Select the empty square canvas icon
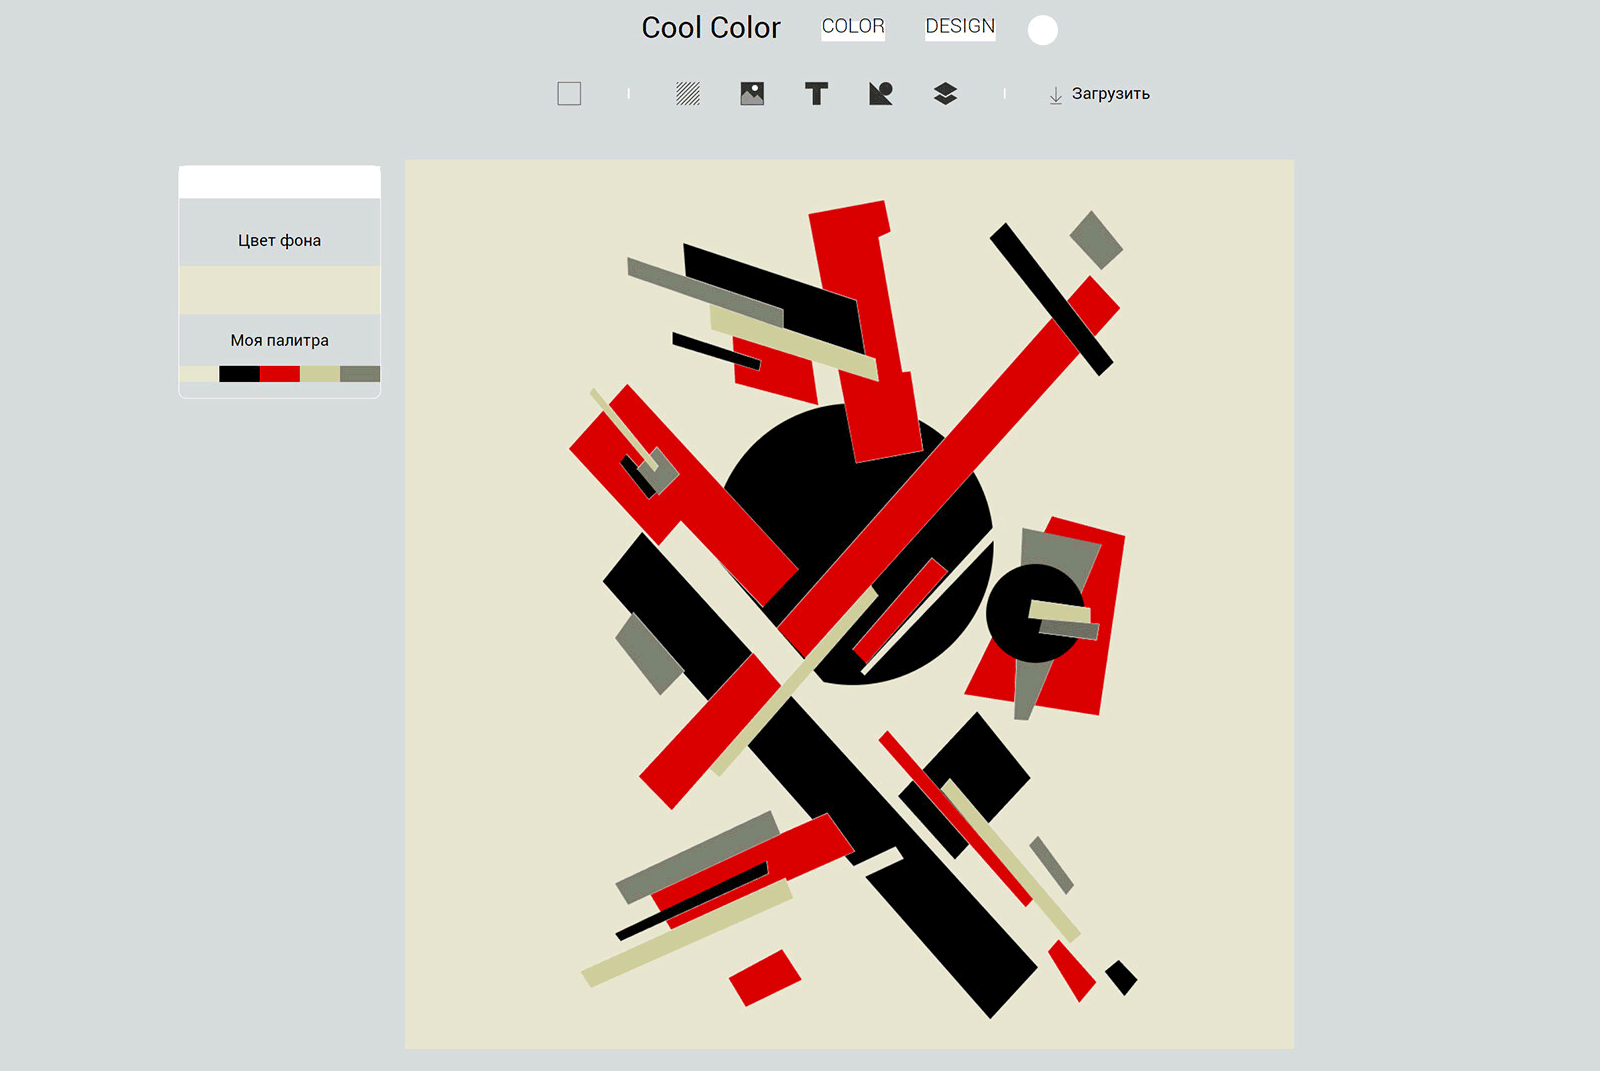 click(x=569, y=94)
